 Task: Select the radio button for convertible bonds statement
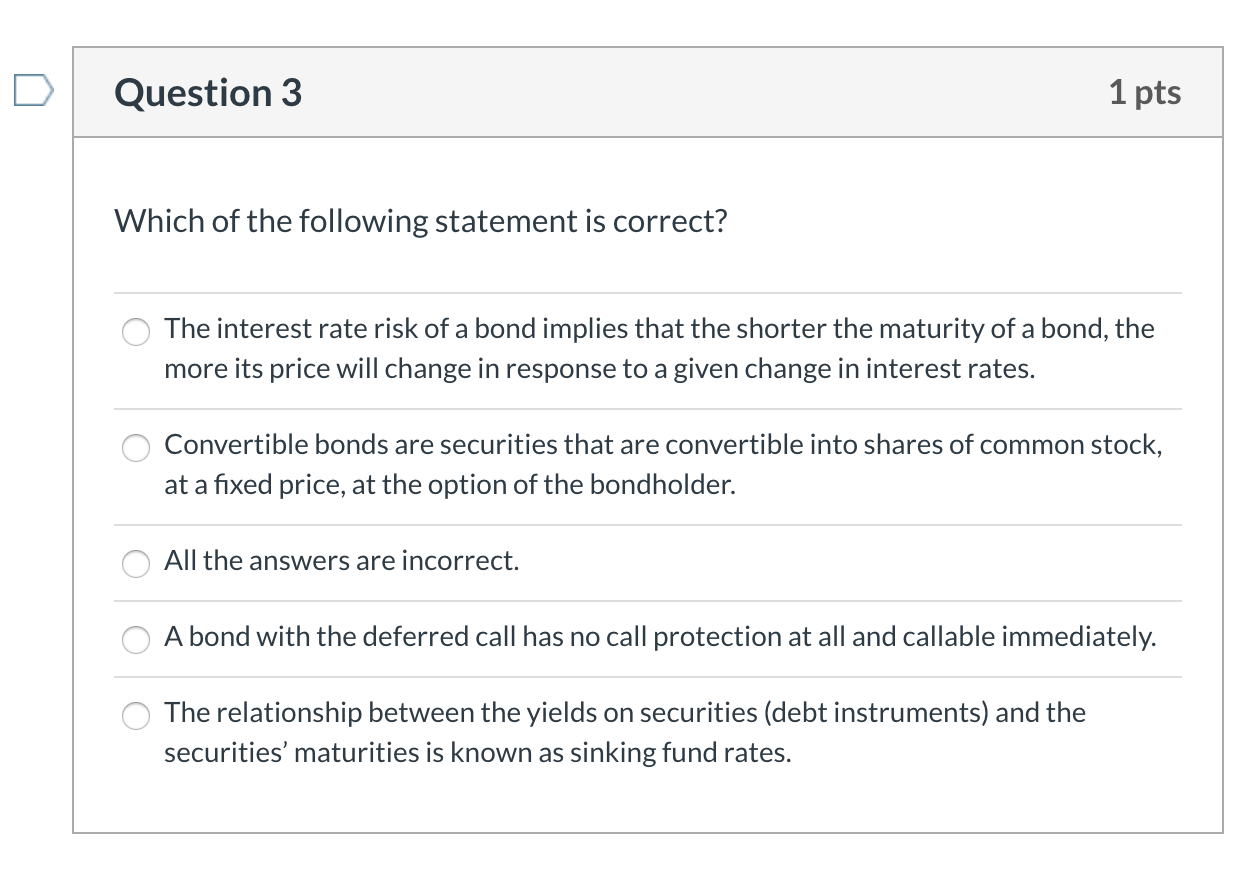(x=135, y=448)
